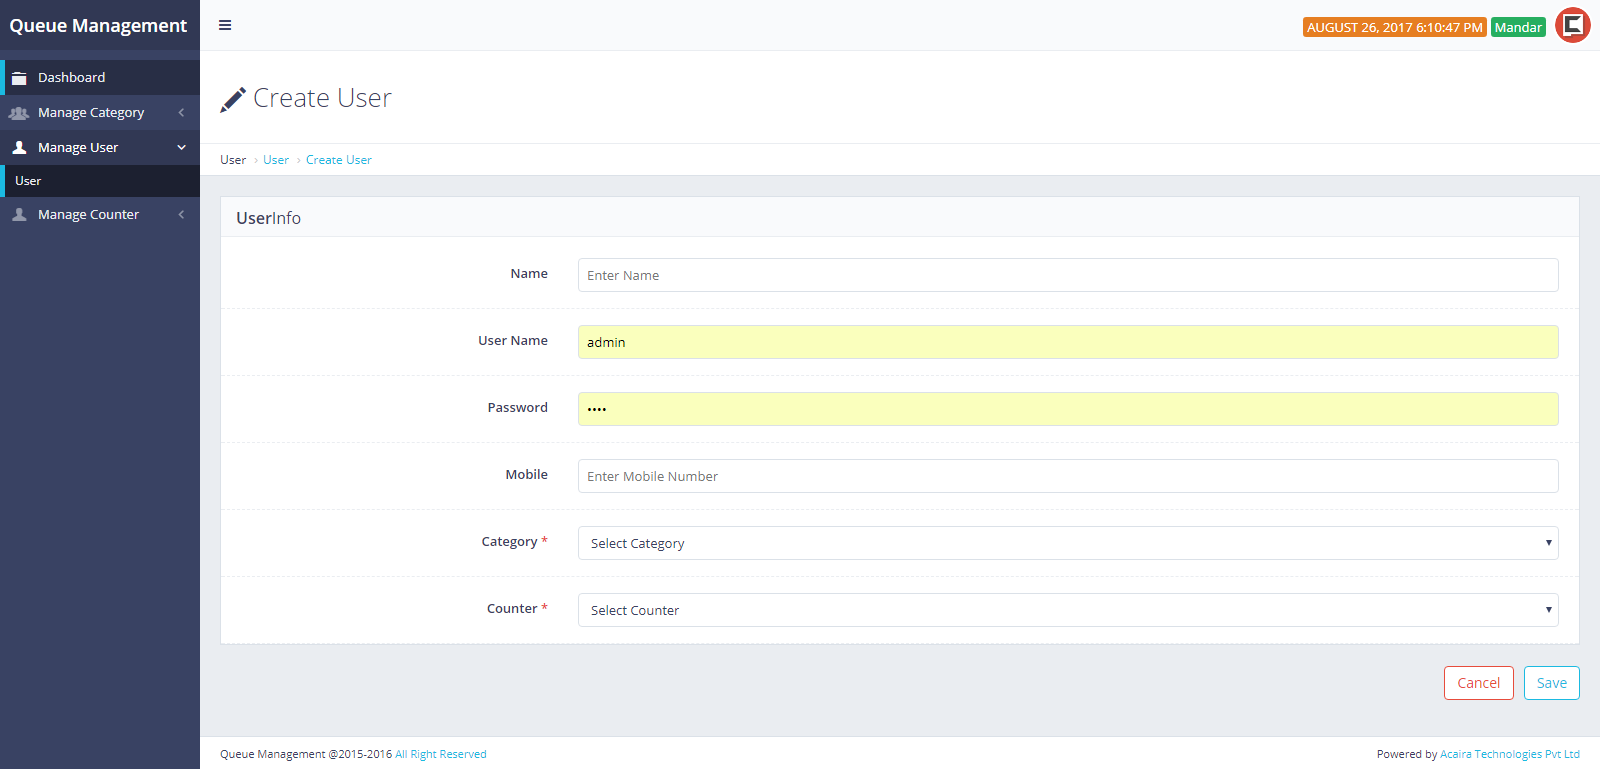
Task: Select the User submenu item in sidebar
Action: (x=28, y=181)
